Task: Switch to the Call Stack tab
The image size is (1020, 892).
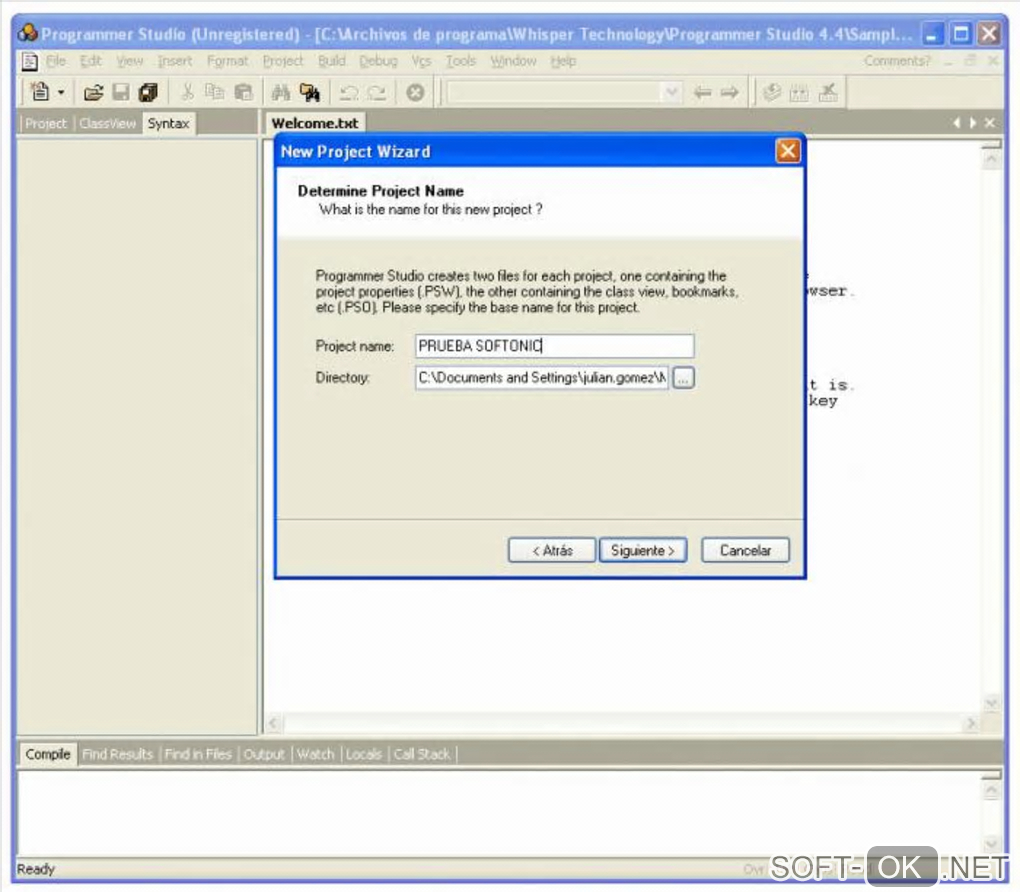Action: click(x=422, y=754)
